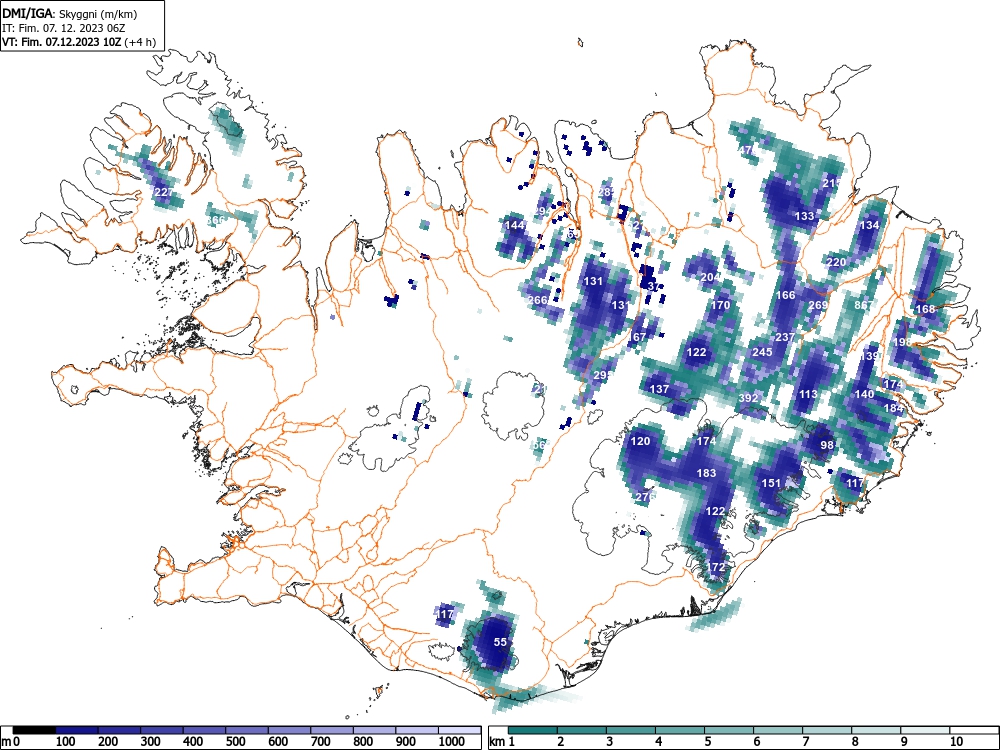Screen dimensions: 1000x750
Task: Click the '10' label on the km legend
Action: (956, 742)
